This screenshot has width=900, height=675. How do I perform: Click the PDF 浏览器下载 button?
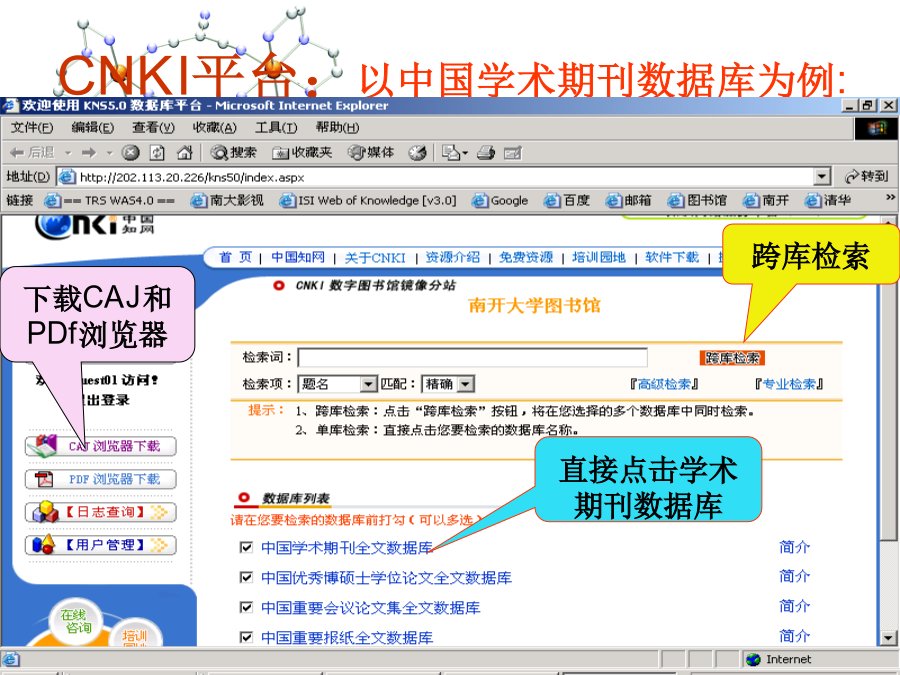[x=100, y=479]
